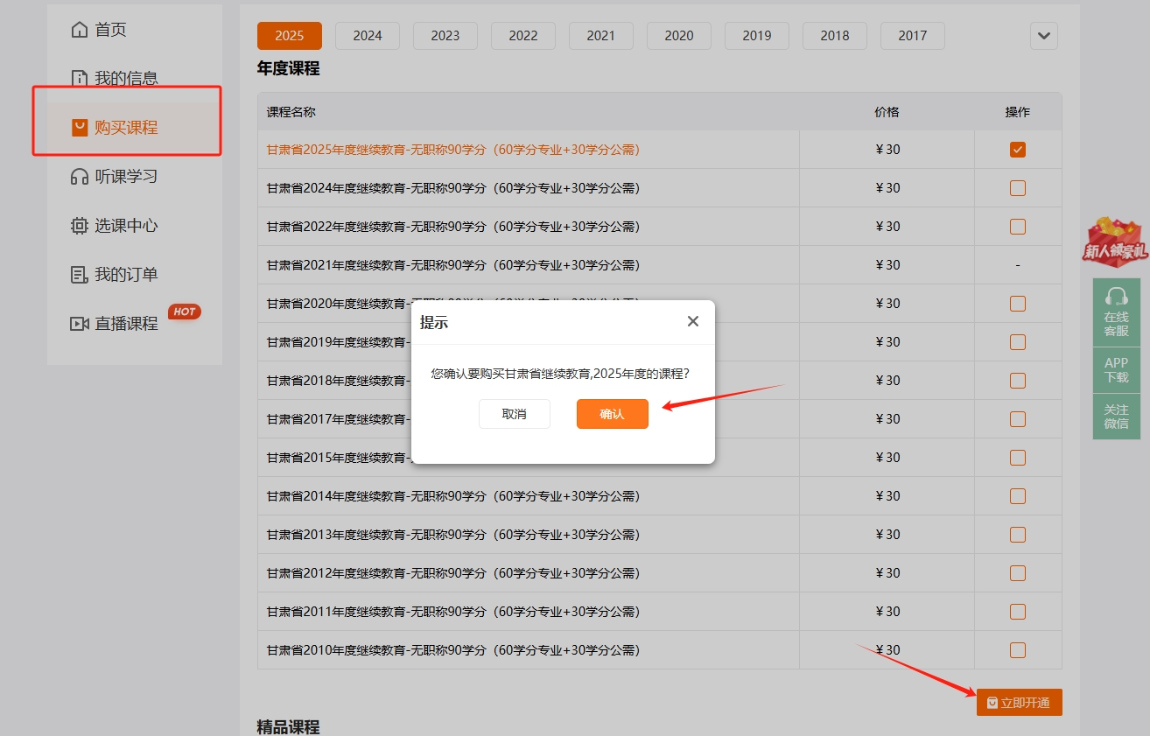Switch to the 2023 year tab
Image resolution: width=1150 pixels, height=736 pixels.
(445, 36)
